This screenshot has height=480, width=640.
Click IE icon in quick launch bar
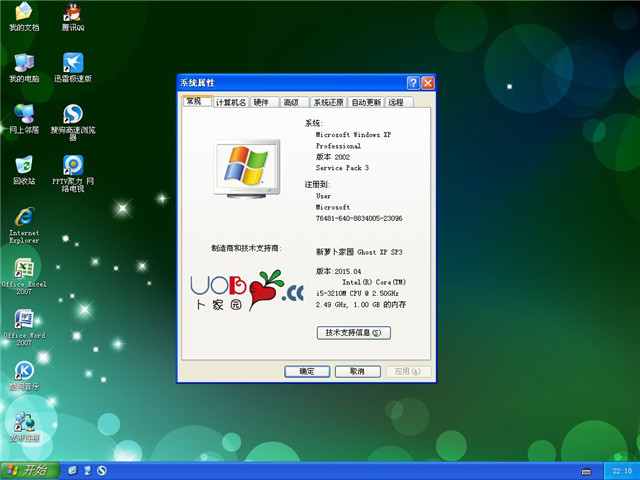coord(73,471)
